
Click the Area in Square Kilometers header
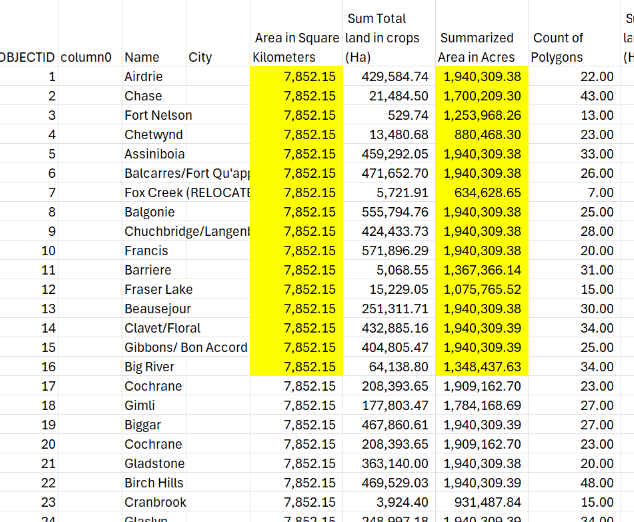point(296,47)
